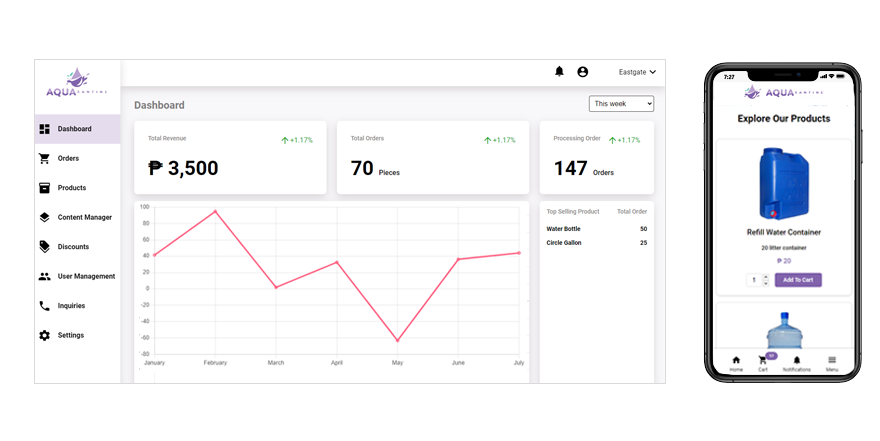Tap the round water gallon product image
Screen dimensions: 880x441
click(x=784, y=331)
